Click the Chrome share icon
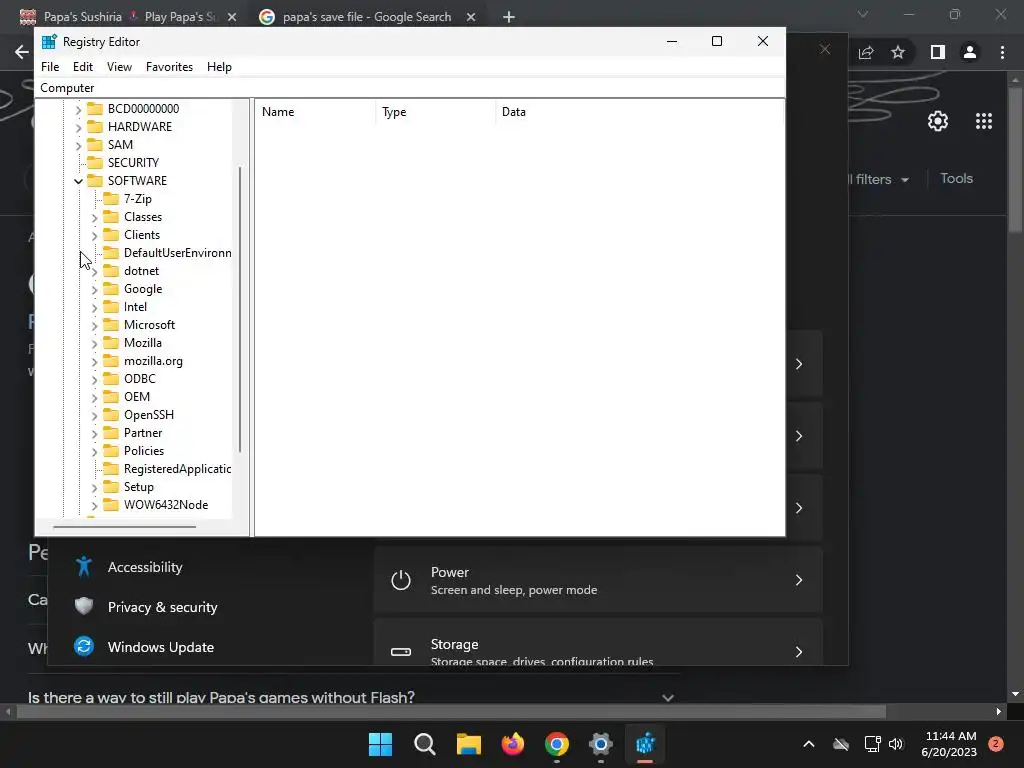This screenshot has height=768, width=1024. coord(866,52)
